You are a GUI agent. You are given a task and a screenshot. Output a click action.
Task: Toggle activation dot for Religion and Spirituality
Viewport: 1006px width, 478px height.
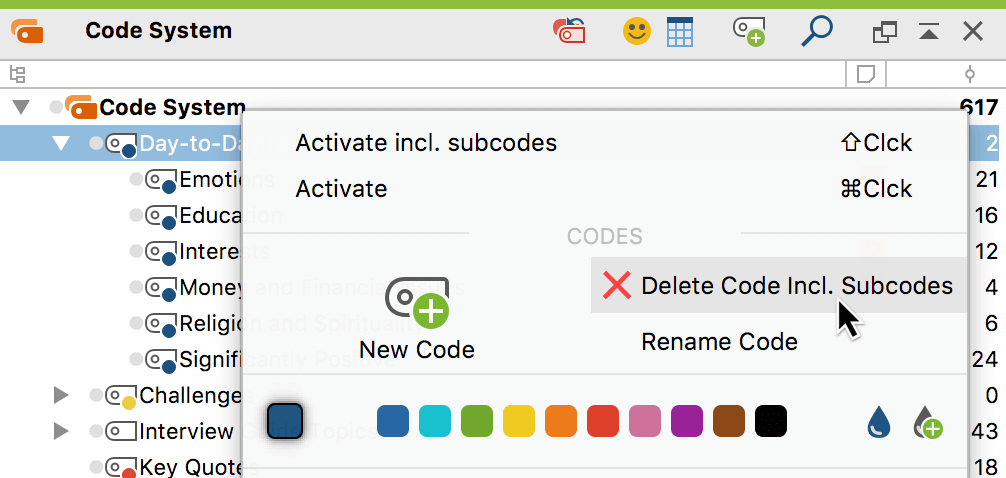point(135,323)
